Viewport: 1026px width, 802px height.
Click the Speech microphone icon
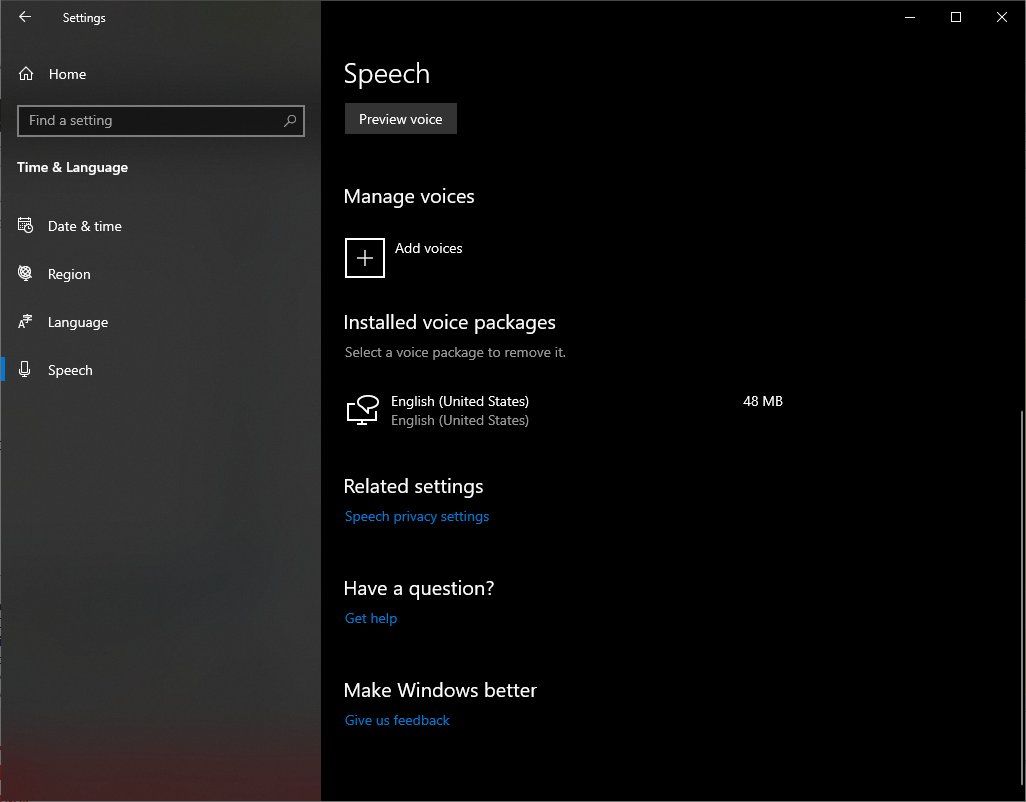pyautogui.click(x=25, y=370)
